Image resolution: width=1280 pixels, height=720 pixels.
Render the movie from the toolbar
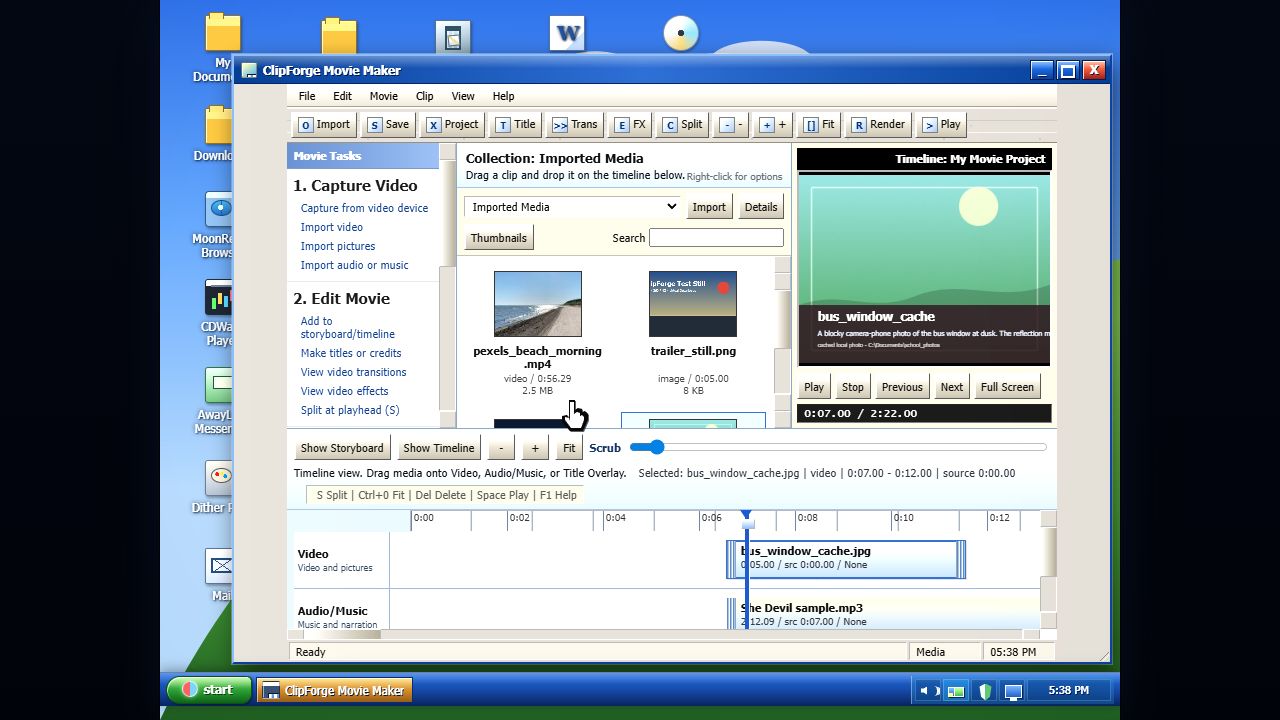click(878, 125)
